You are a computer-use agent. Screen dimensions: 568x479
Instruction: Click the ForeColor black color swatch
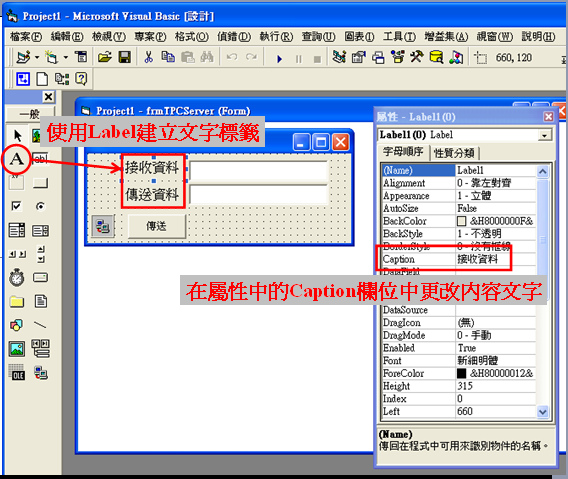(x=461, y=373)
